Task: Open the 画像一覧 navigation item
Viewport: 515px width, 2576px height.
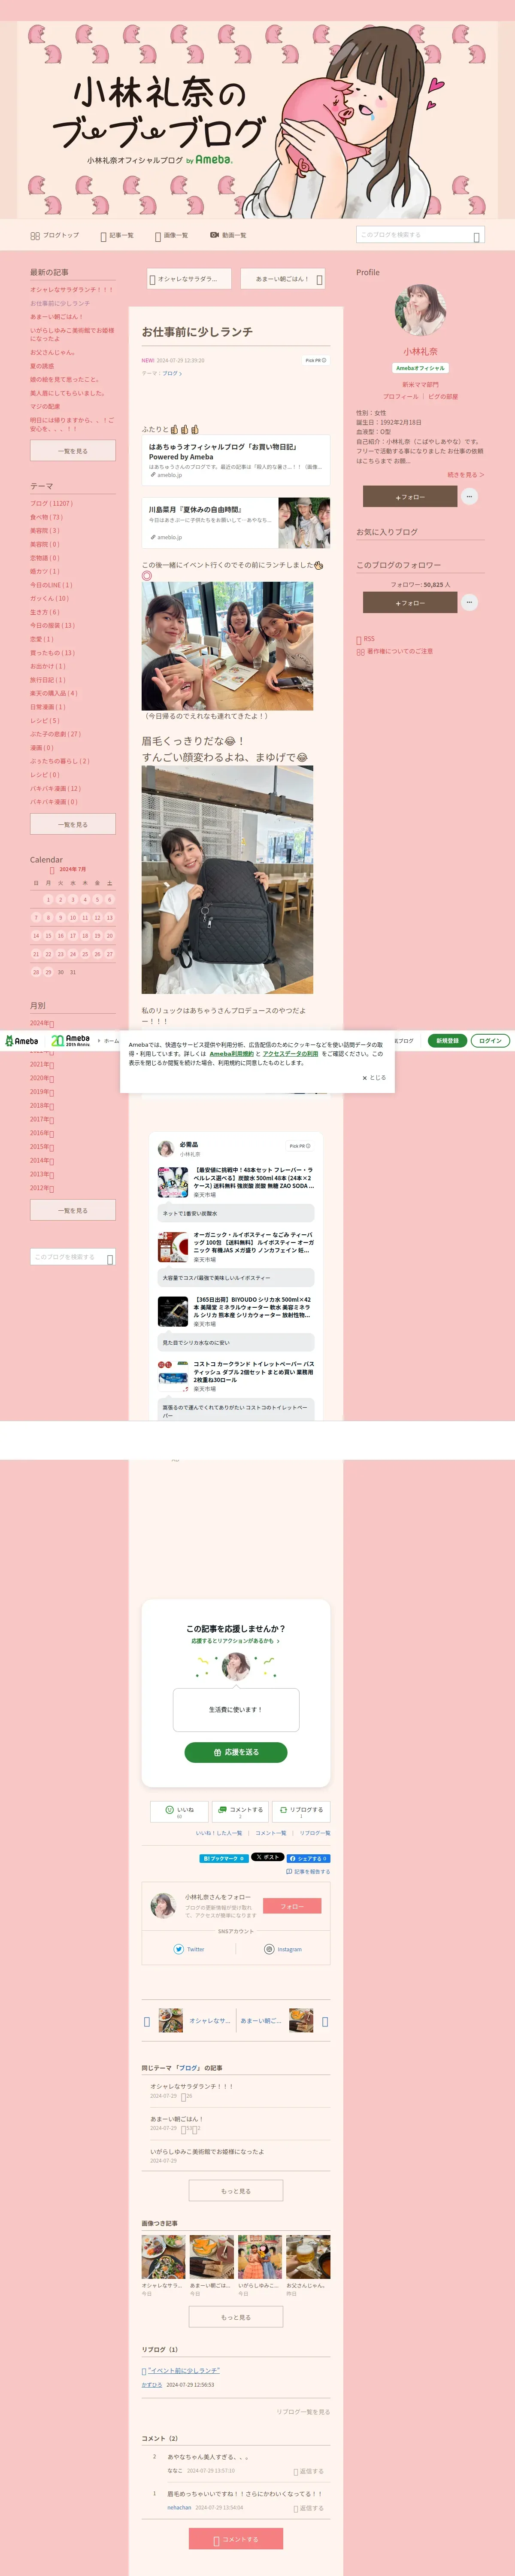Action: pos(171,235)
